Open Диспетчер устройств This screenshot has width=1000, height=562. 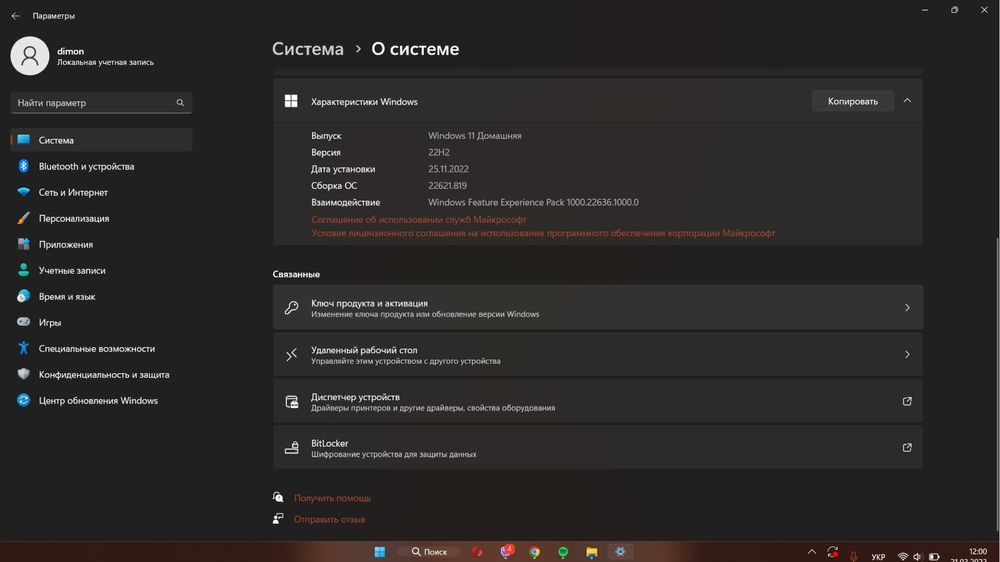[x=598, y=401]
